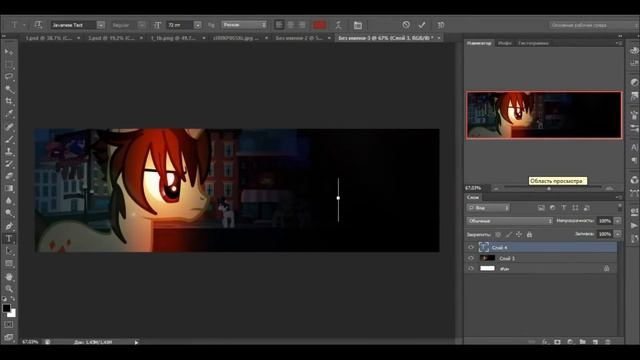Image resolution: width=640 pixels, height=360 pixels.
Task: Open the font size dropdown
Action: pyautogui.click(x=198, y=25)
